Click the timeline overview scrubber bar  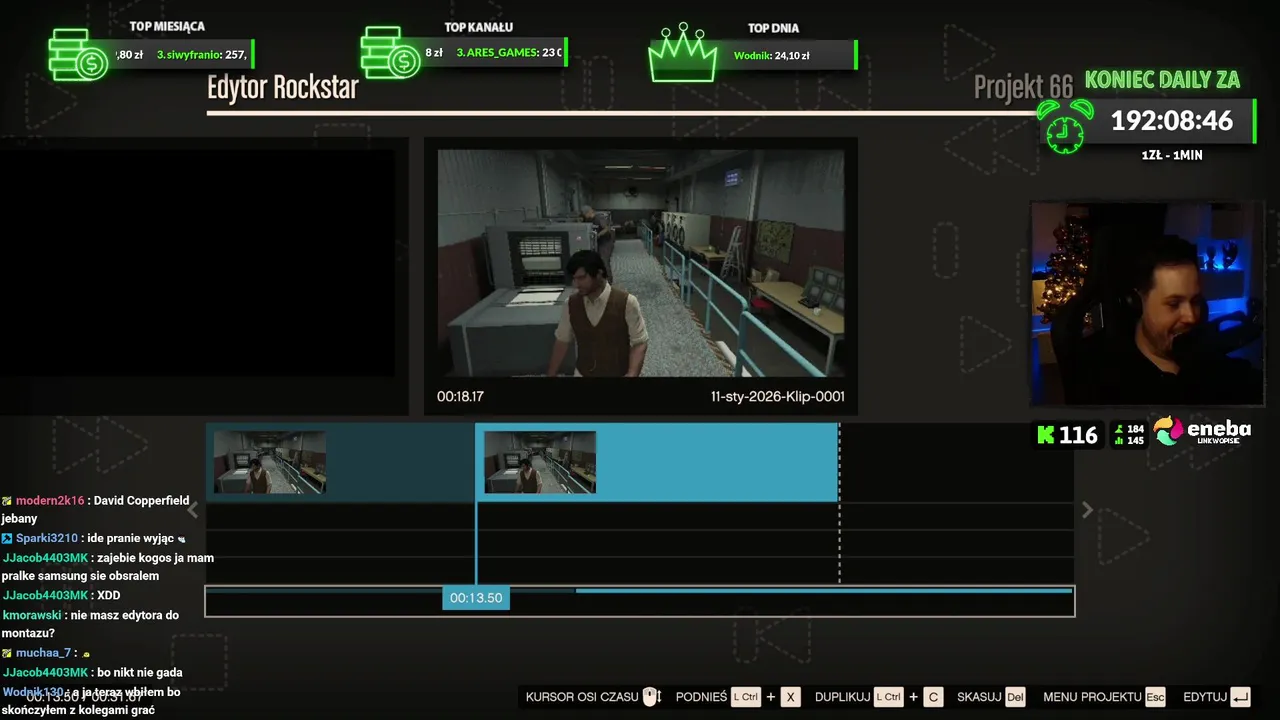(640, 601)
